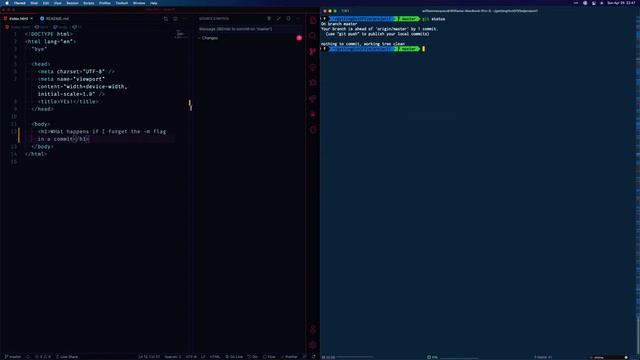Open the Explorer icon in the activity bar
The width and height of the screenshot is (640, 360).
[x=313, y=20]
